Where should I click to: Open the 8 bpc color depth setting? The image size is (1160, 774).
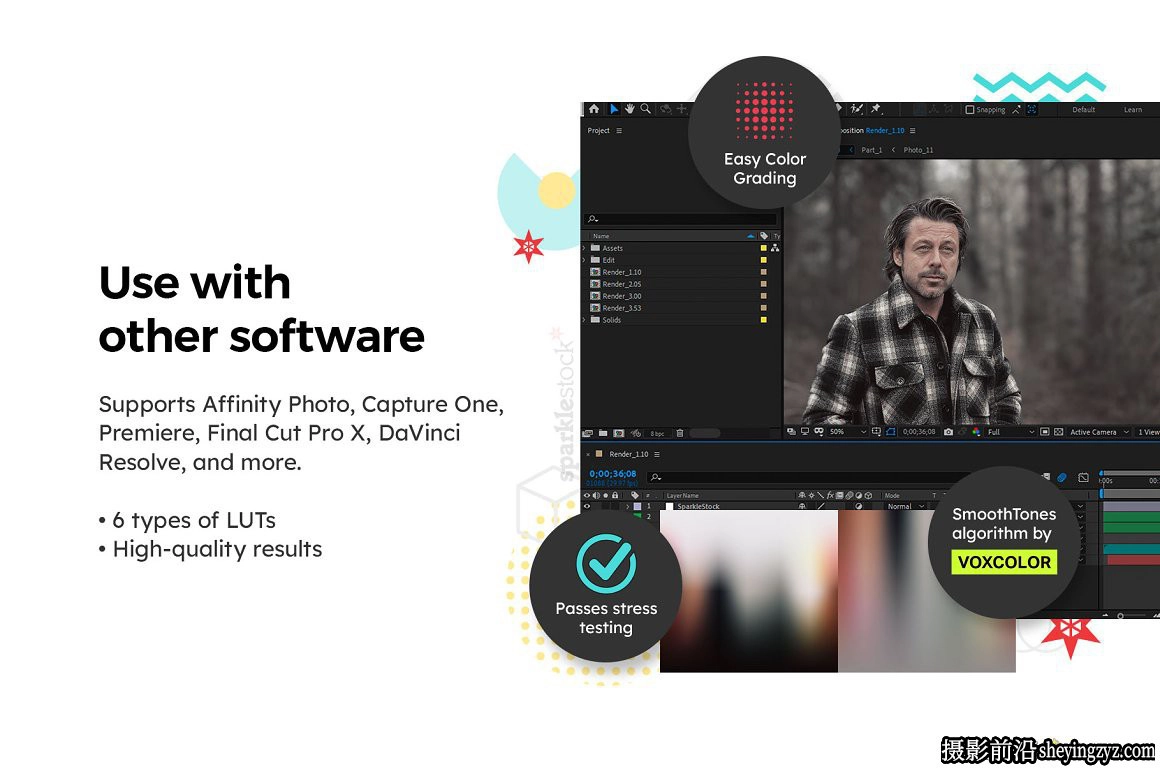coord(657,434)
